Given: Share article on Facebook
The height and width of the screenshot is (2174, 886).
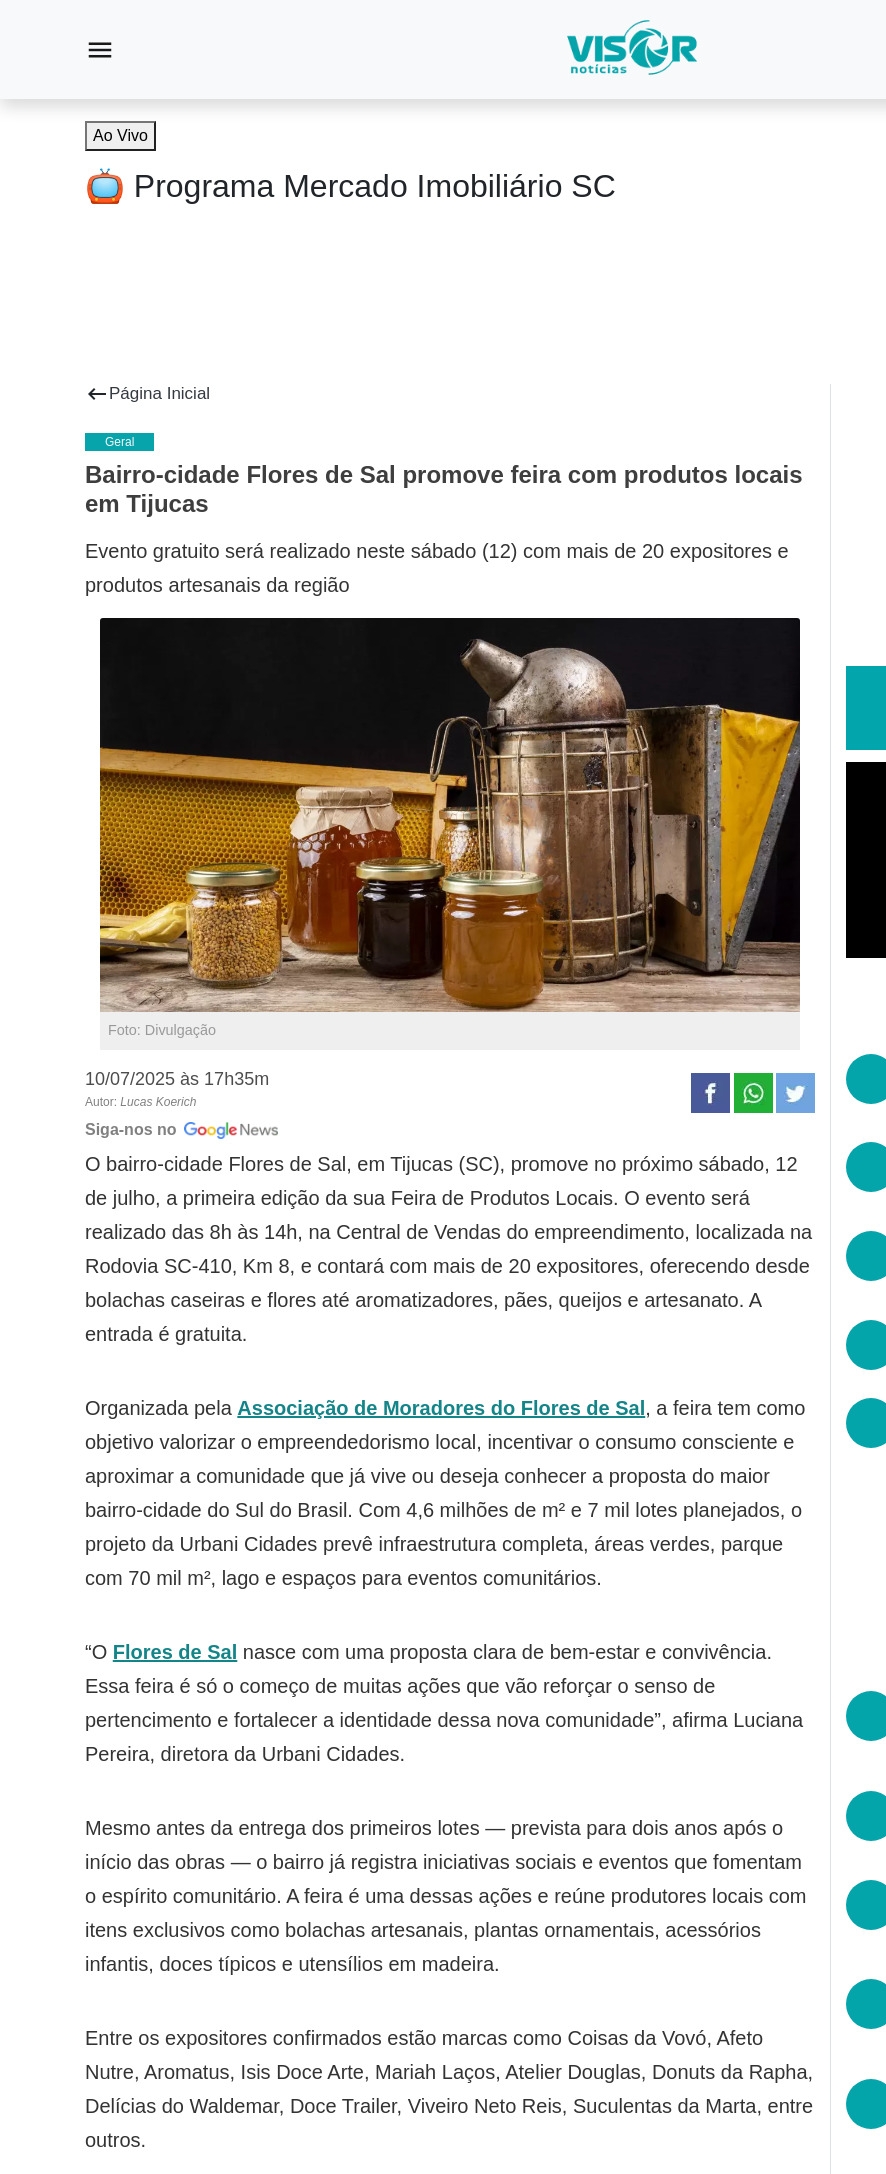Looking at the screenshot, I should [710, 1093].
